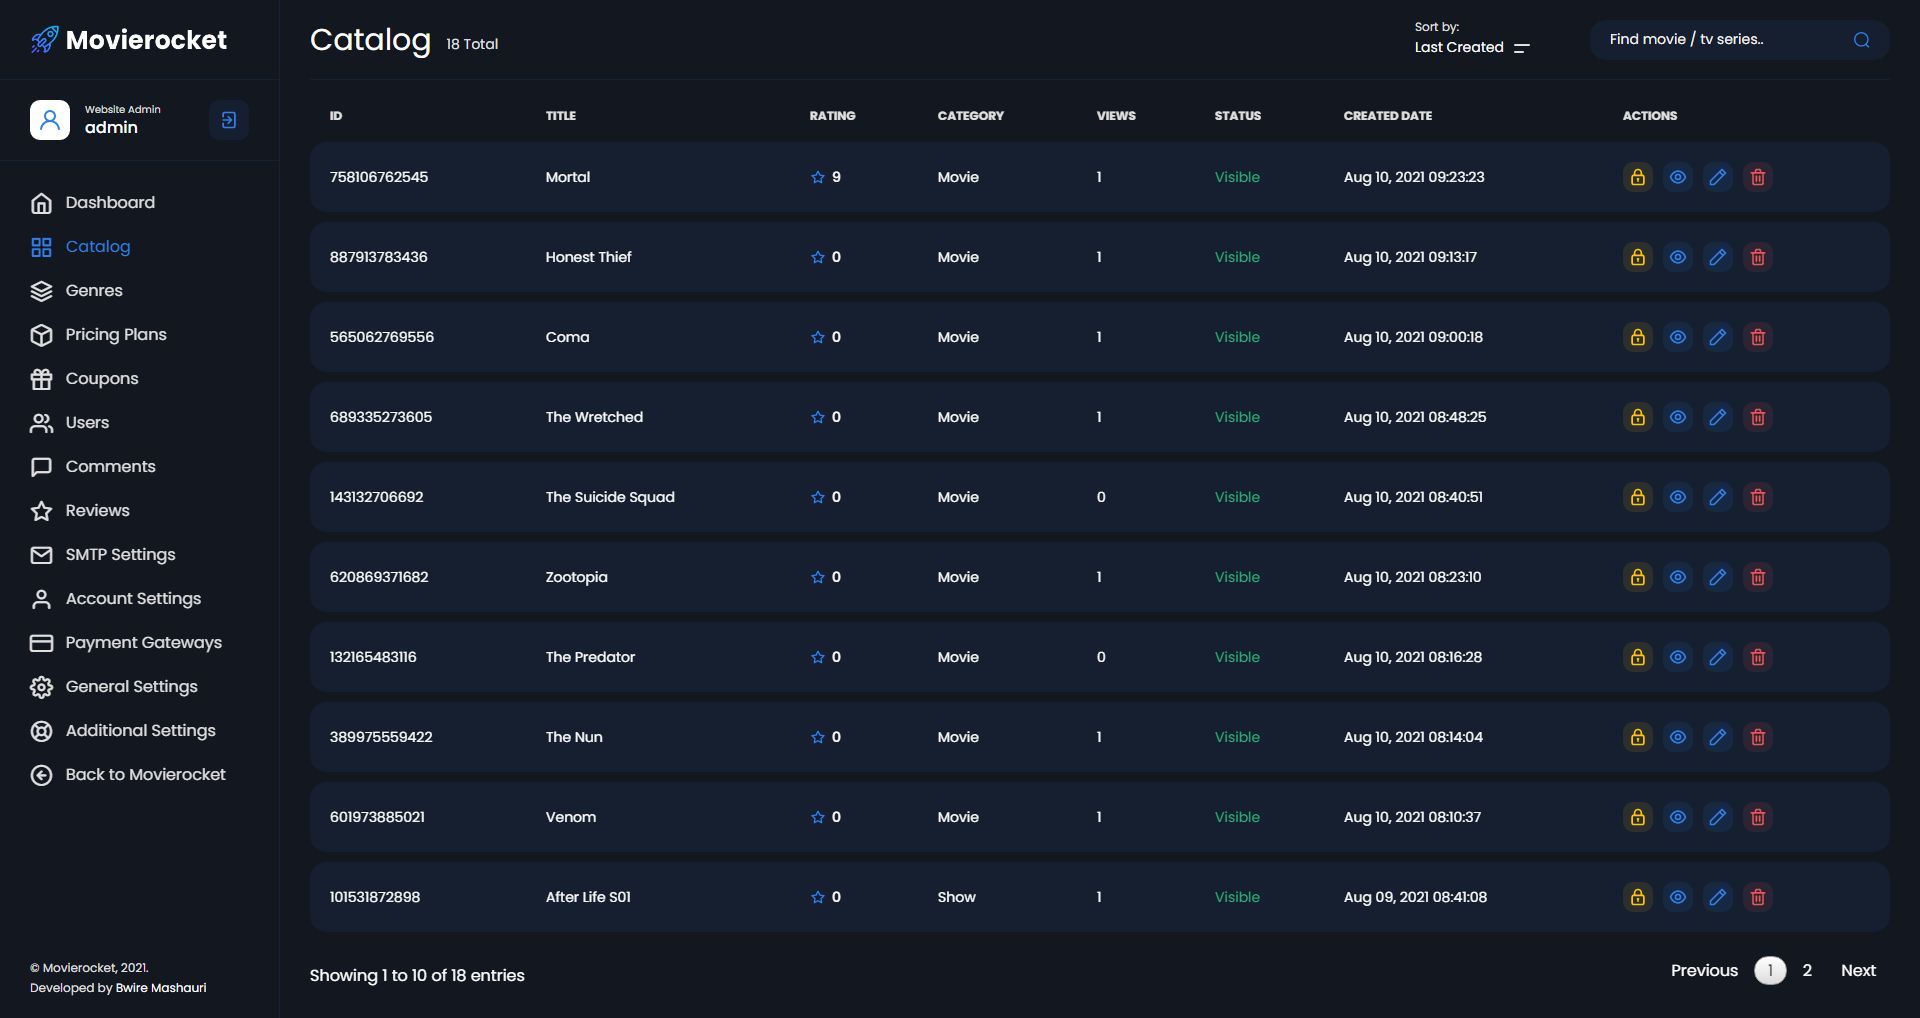Viewport: 1920px width, 1018px height.
Task: Delete the Venom movie entry
Action: (1757, 817)
